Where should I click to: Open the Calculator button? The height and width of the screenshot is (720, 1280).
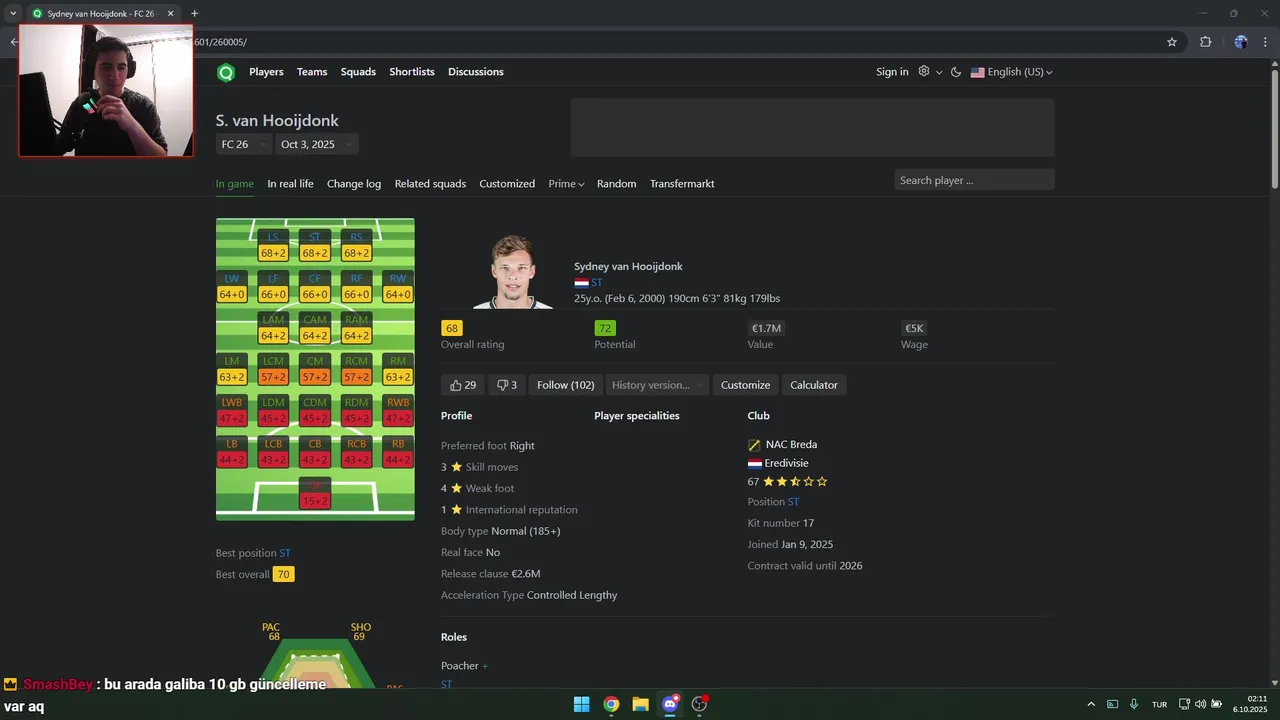click(x=814, y=385)
